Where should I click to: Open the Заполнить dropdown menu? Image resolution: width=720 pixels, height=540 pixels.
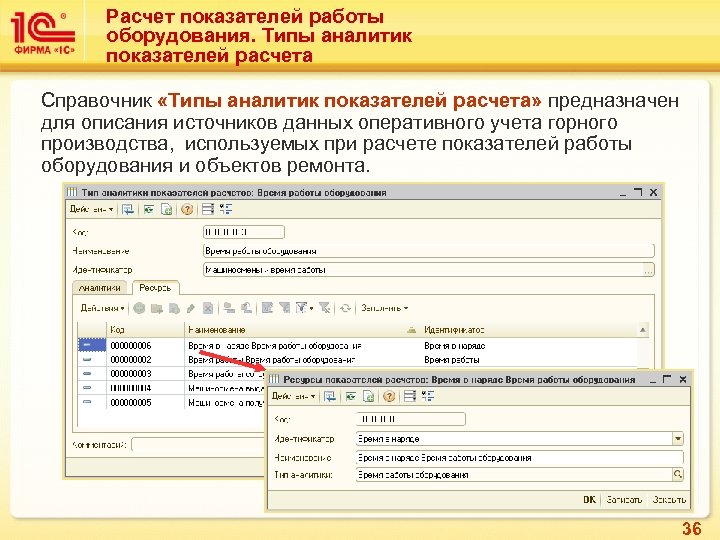384,308
